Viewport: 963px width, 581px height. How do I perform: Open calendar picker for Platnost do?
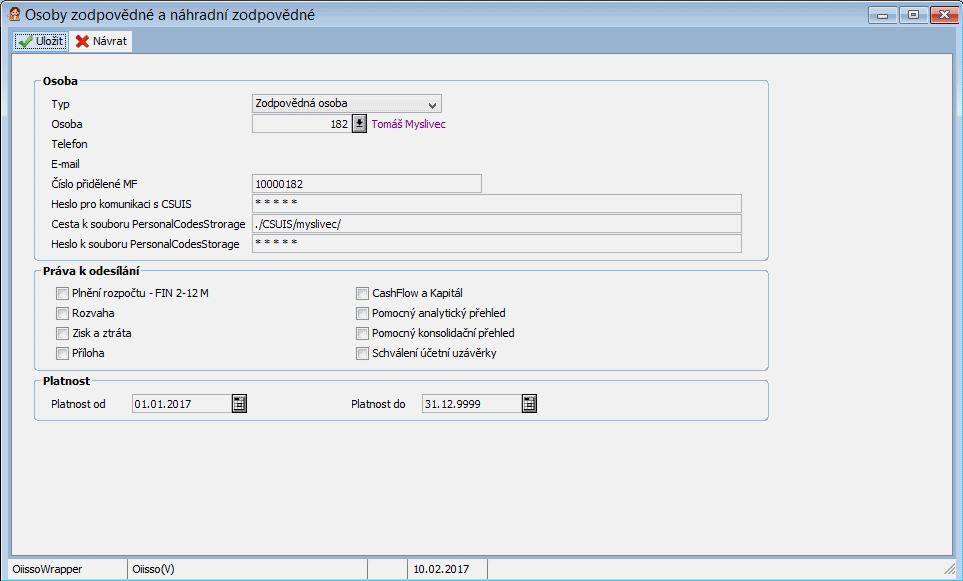(x=529, y=404)
